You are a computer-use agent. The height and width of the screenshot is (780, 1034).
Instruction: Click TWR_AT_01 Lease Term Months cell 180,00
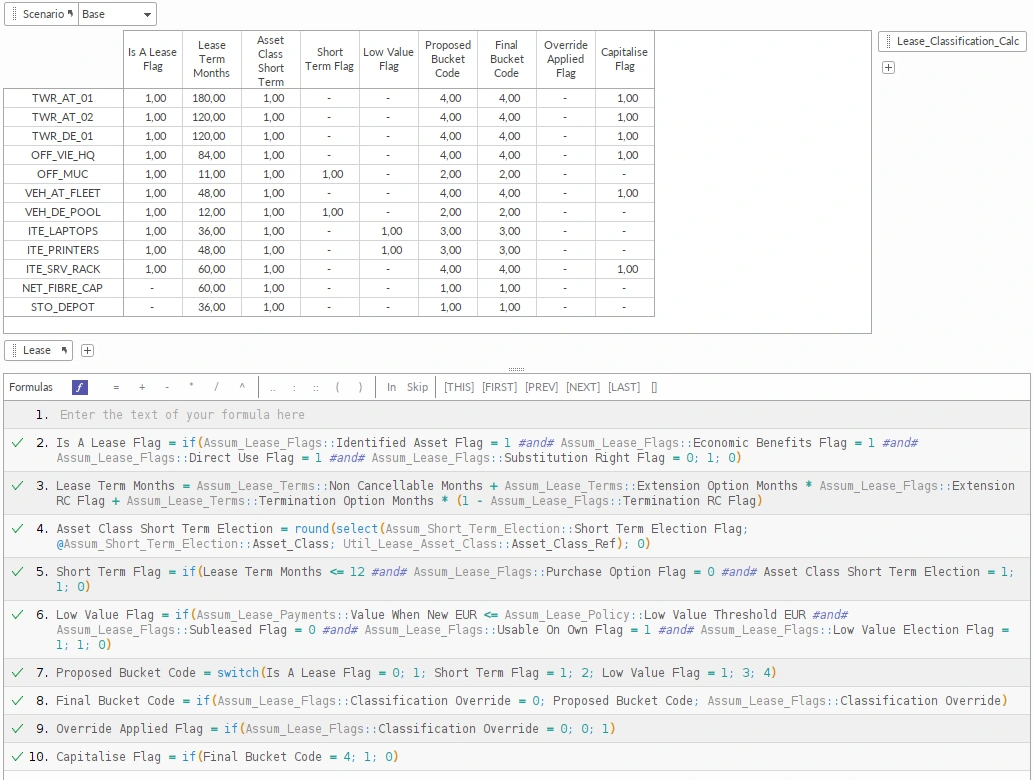[x=212, y=98]
